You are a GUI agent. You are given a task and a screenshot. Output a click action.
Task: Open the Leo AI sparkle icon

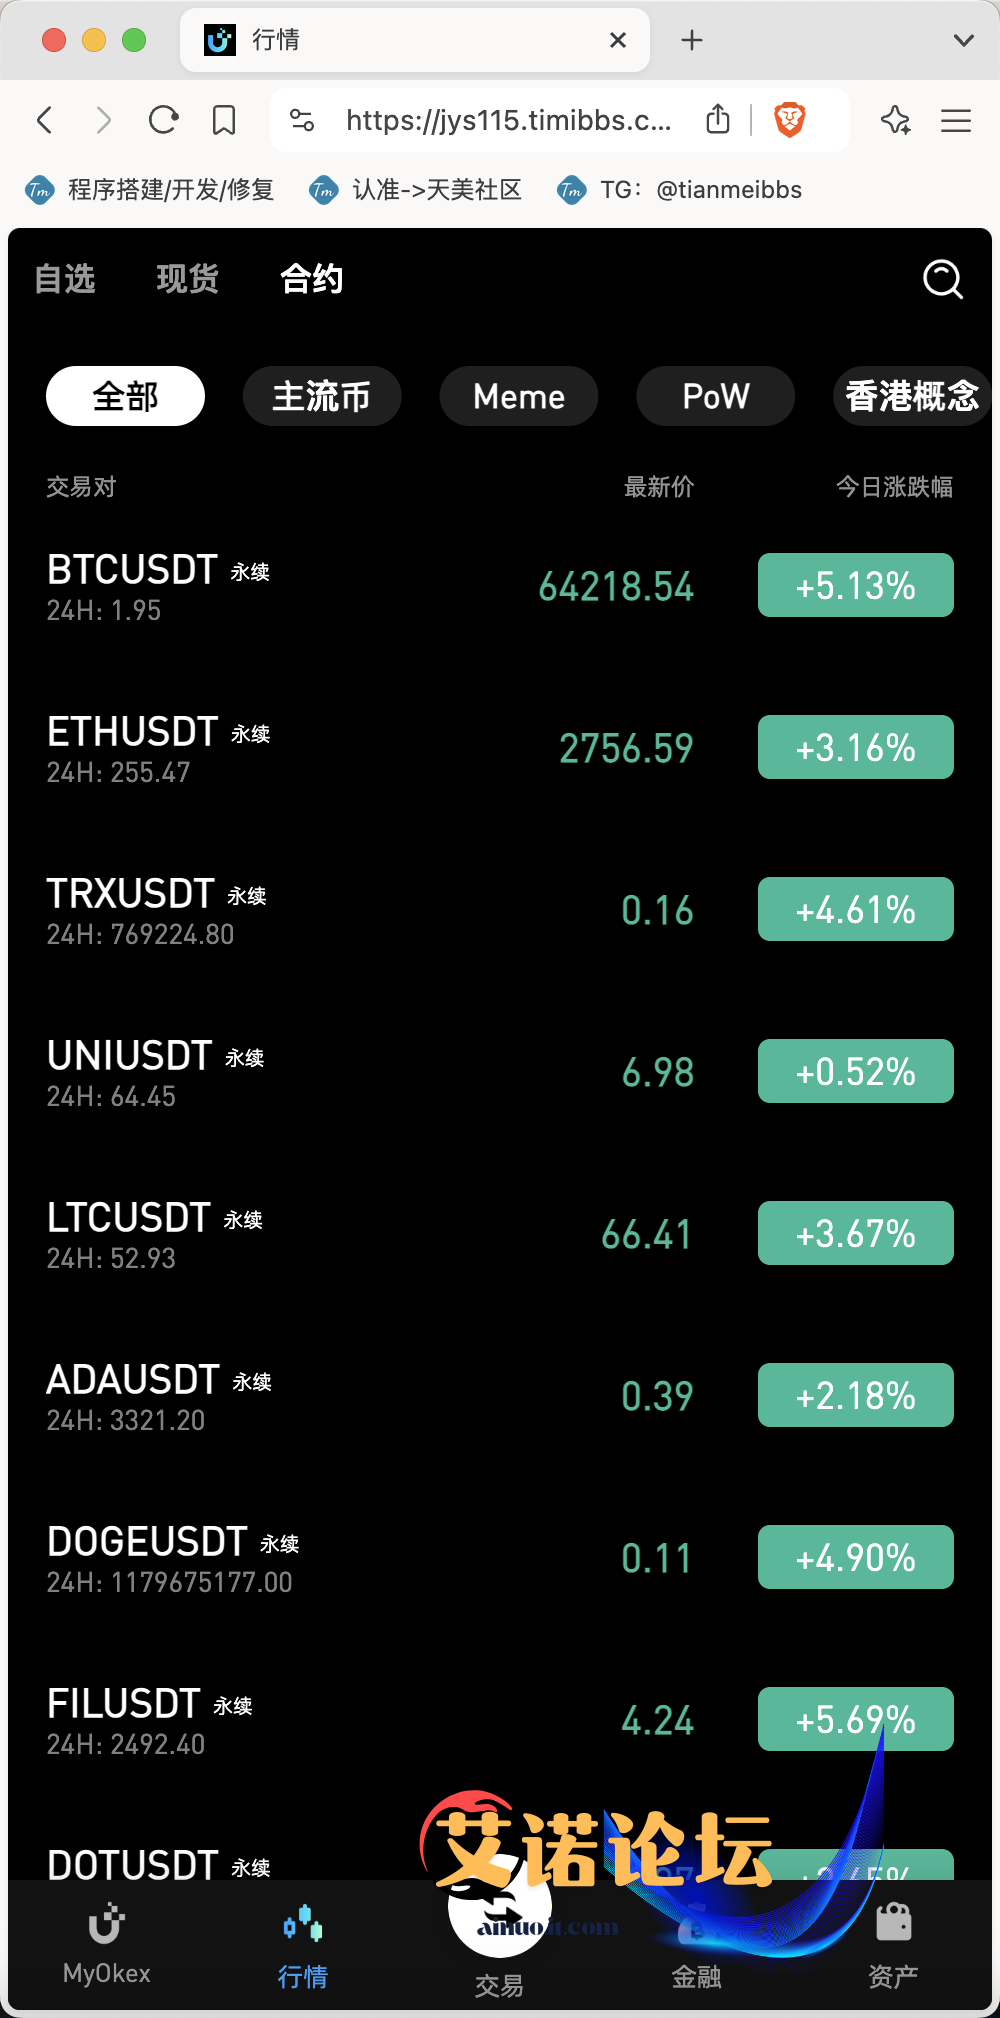pos(896,121)
